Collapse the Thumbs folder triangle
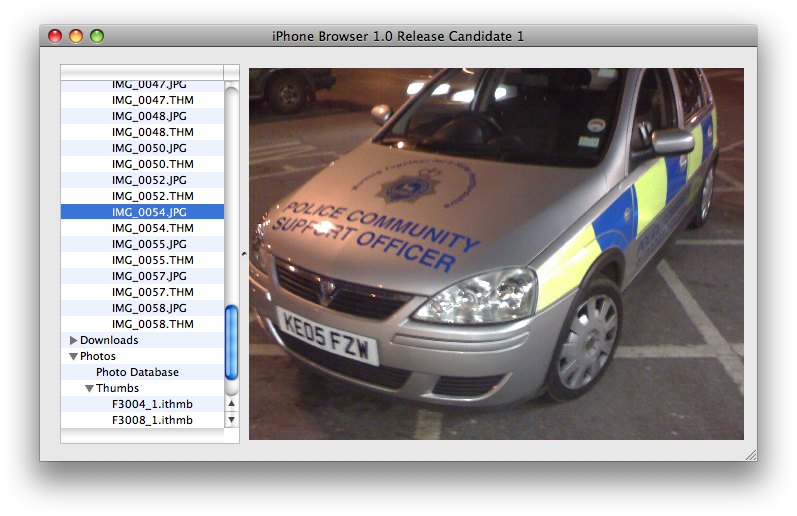797x516 pixels. pyautogui.click(x=90, y=388)
